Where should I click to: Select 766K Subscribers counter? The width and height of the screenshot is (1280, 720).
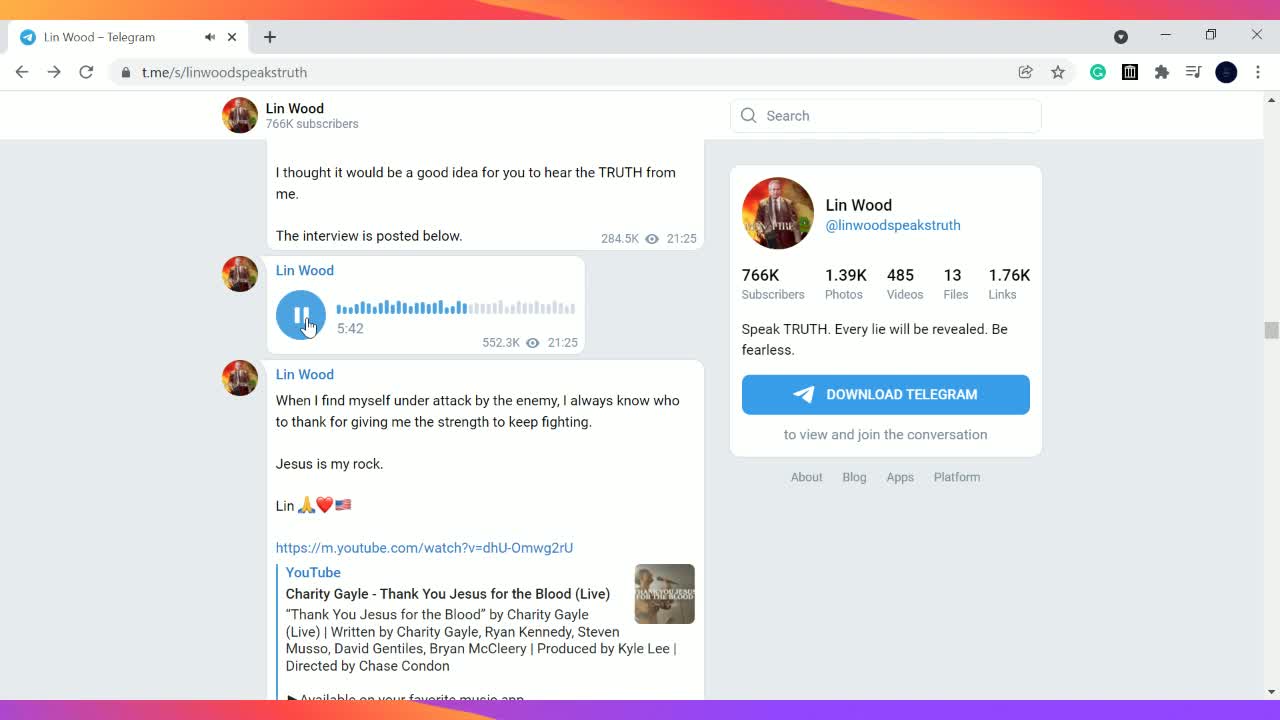pyautogui.click(x=773, y=284)
